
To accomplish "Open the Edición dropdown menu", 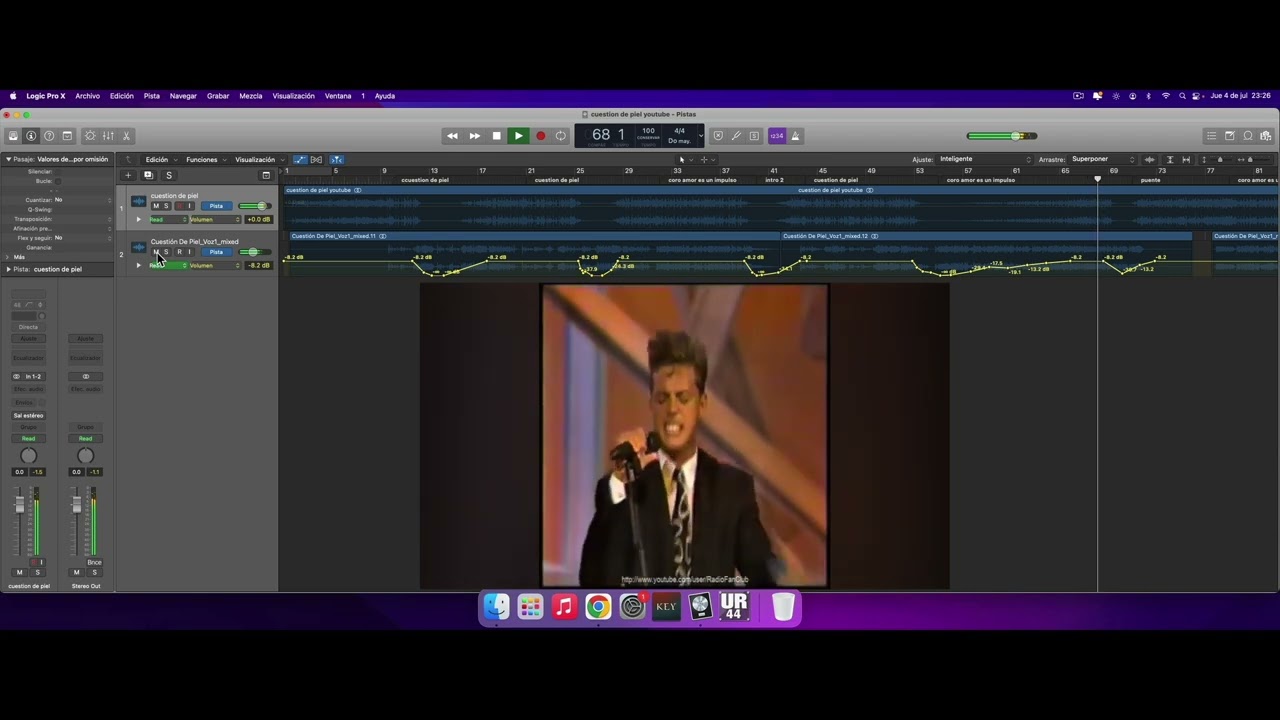I will pos(160,159).
